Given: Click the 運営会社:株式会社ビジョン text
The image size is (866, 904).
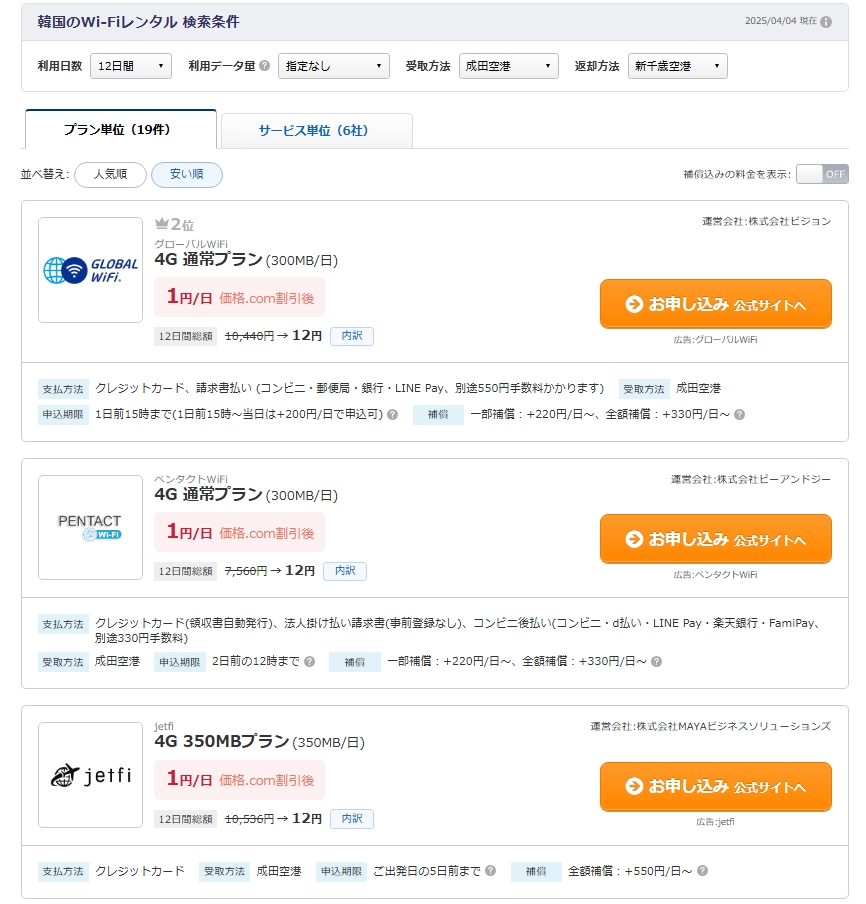Looking at the screenshot, I should point(766,221).
